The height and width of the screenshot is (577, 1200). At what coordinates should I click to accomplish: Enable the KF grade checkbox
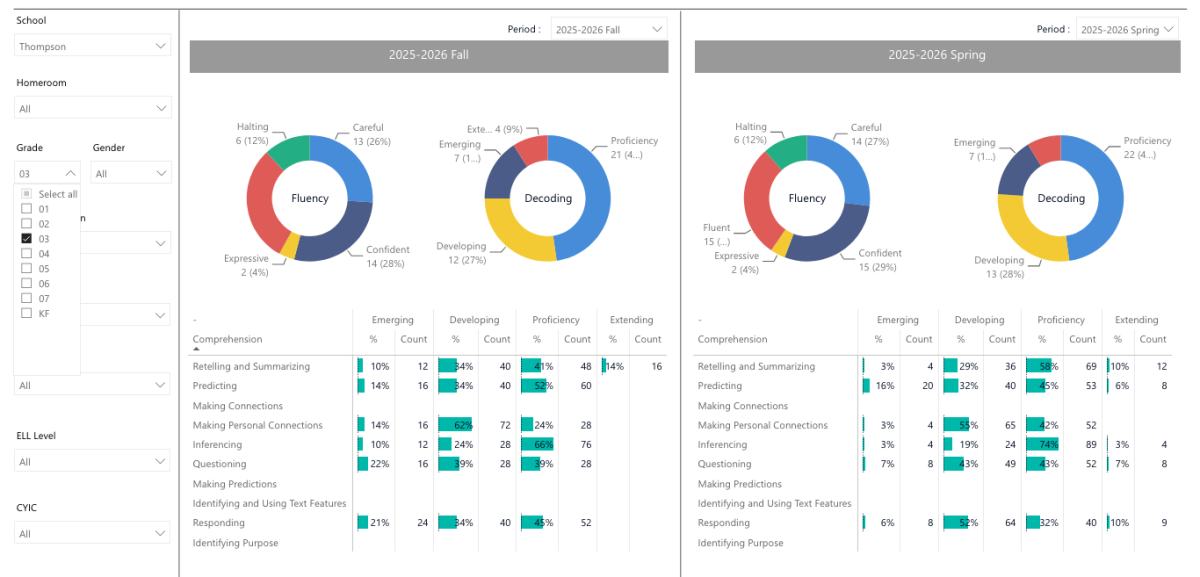26,314
